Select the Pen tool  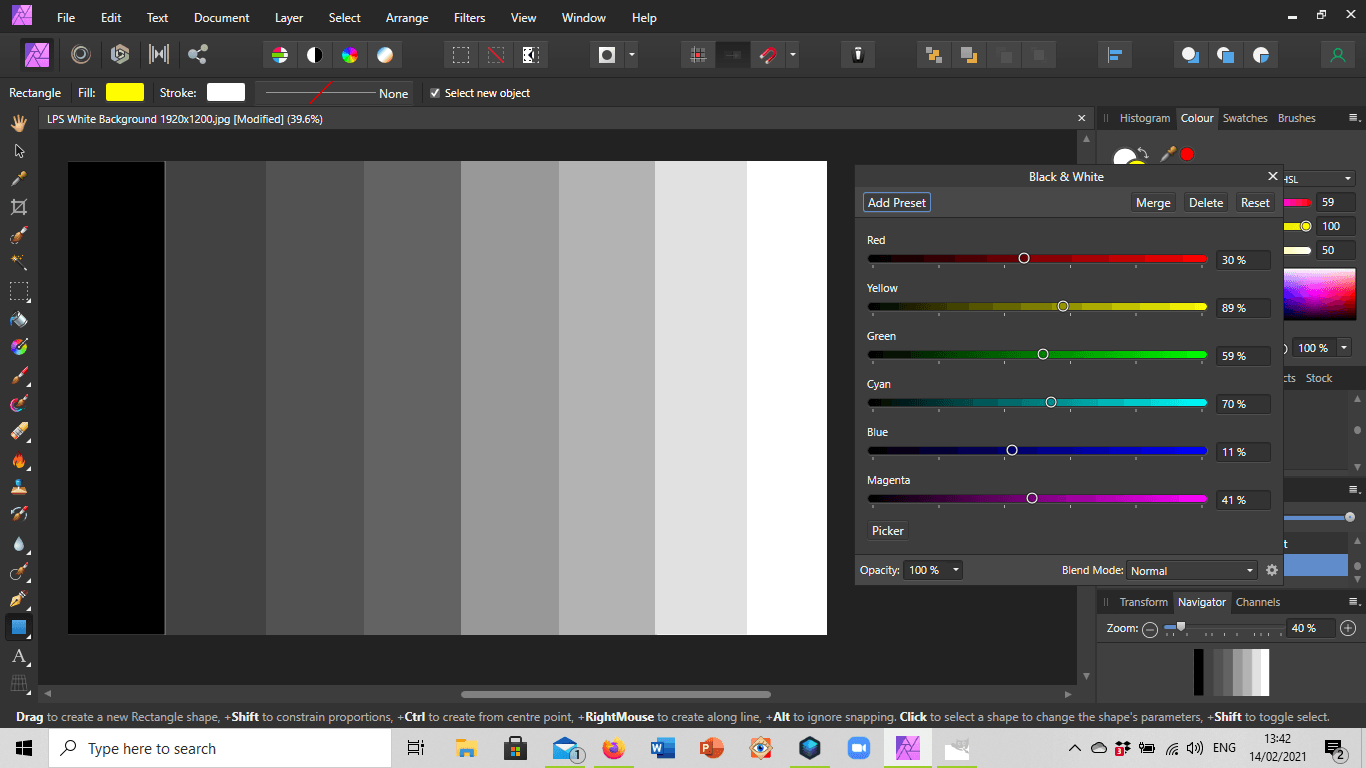(x=18, y=600)
